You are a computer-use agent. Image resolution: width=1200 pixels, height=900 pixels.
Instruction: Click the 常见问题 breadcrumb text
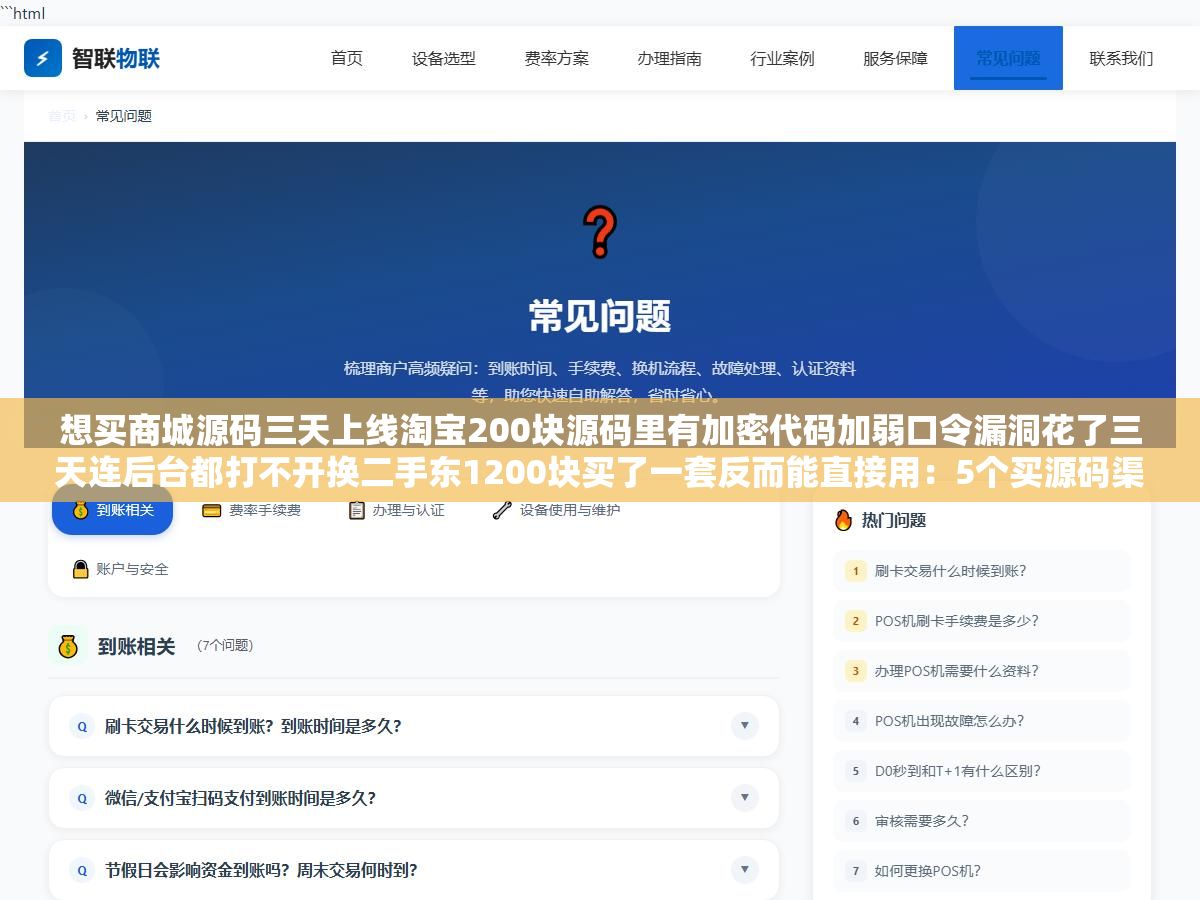(x=124, y=116)
